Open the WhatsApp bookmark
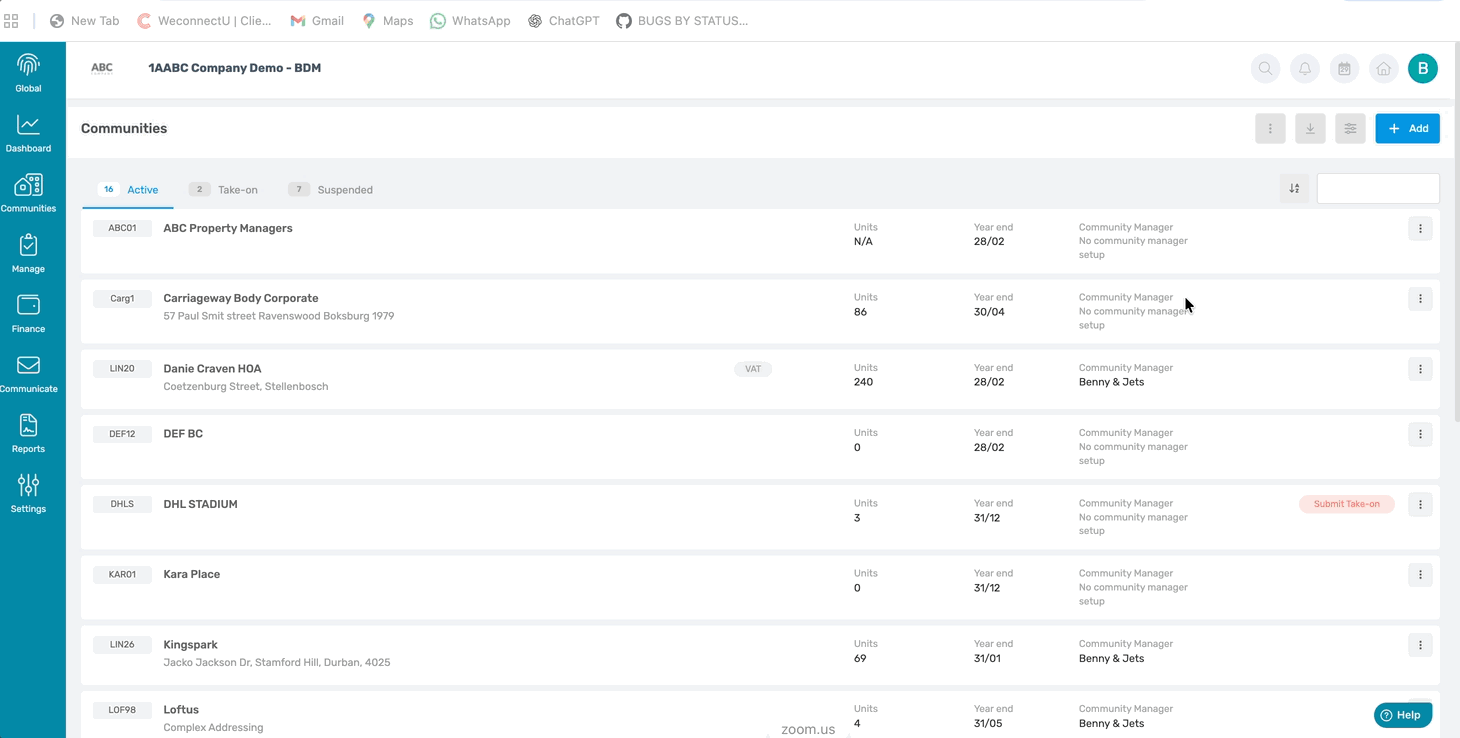The image size is (1460, 738). (x=470, y=20)
